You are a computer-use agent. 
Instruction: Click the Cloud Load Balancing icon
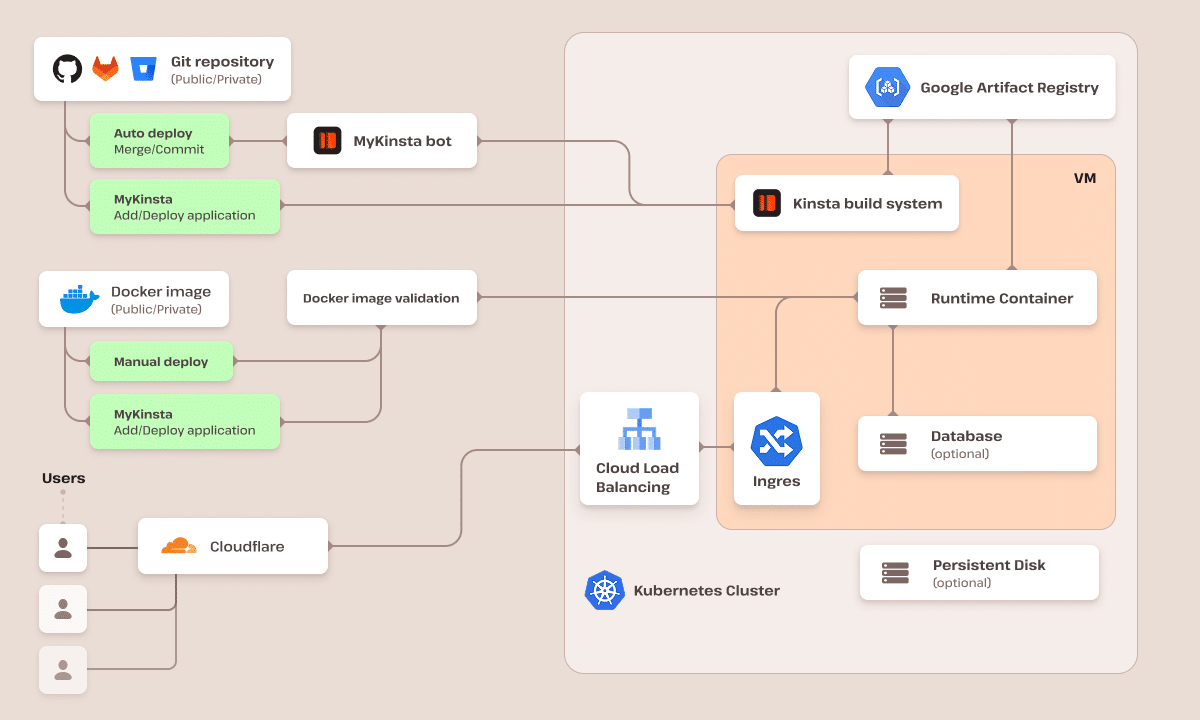point(639,428)
